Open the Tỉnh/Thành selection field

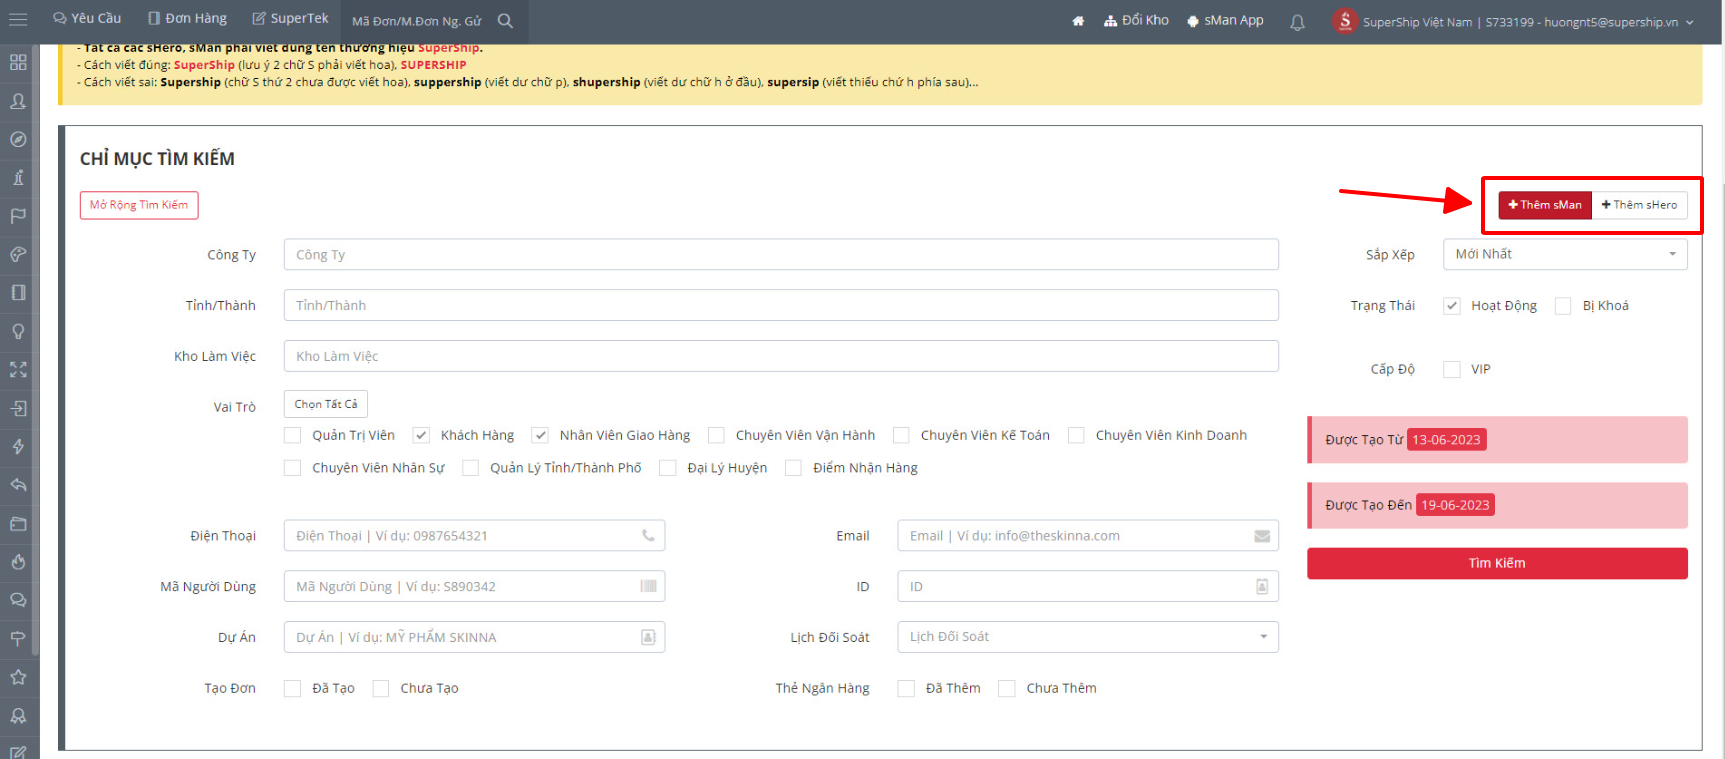tap(781, 305)
